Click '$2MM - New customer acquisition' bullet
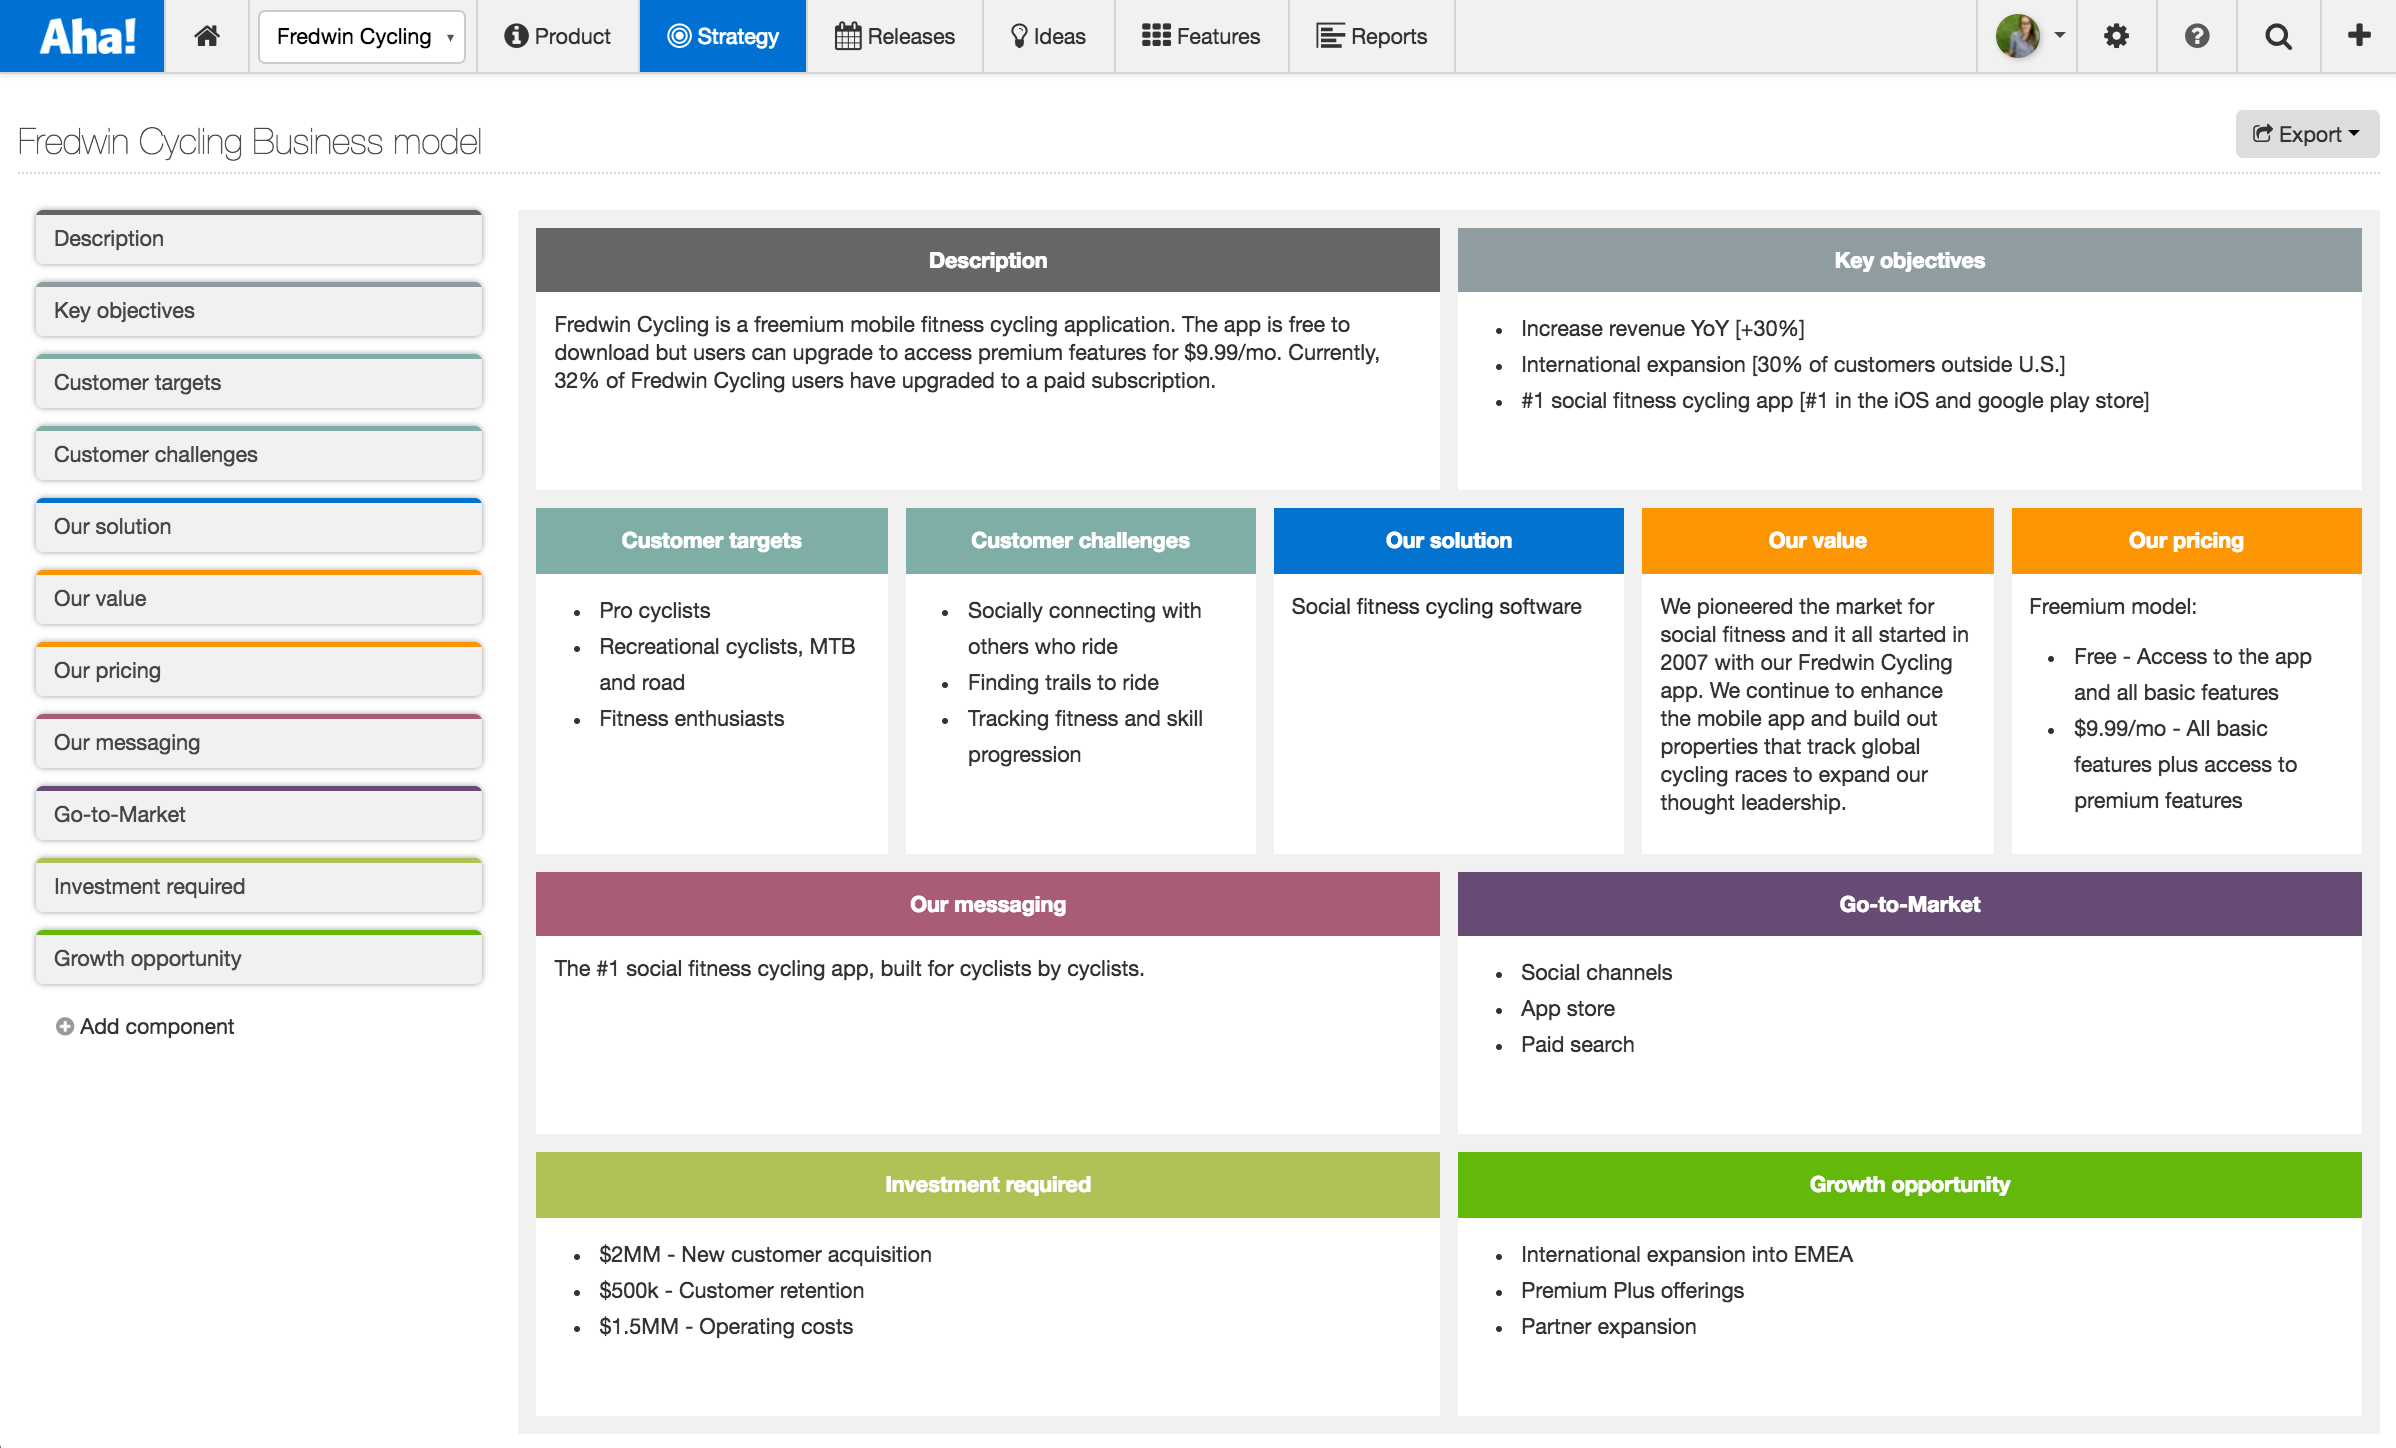 pos(765,1254)
